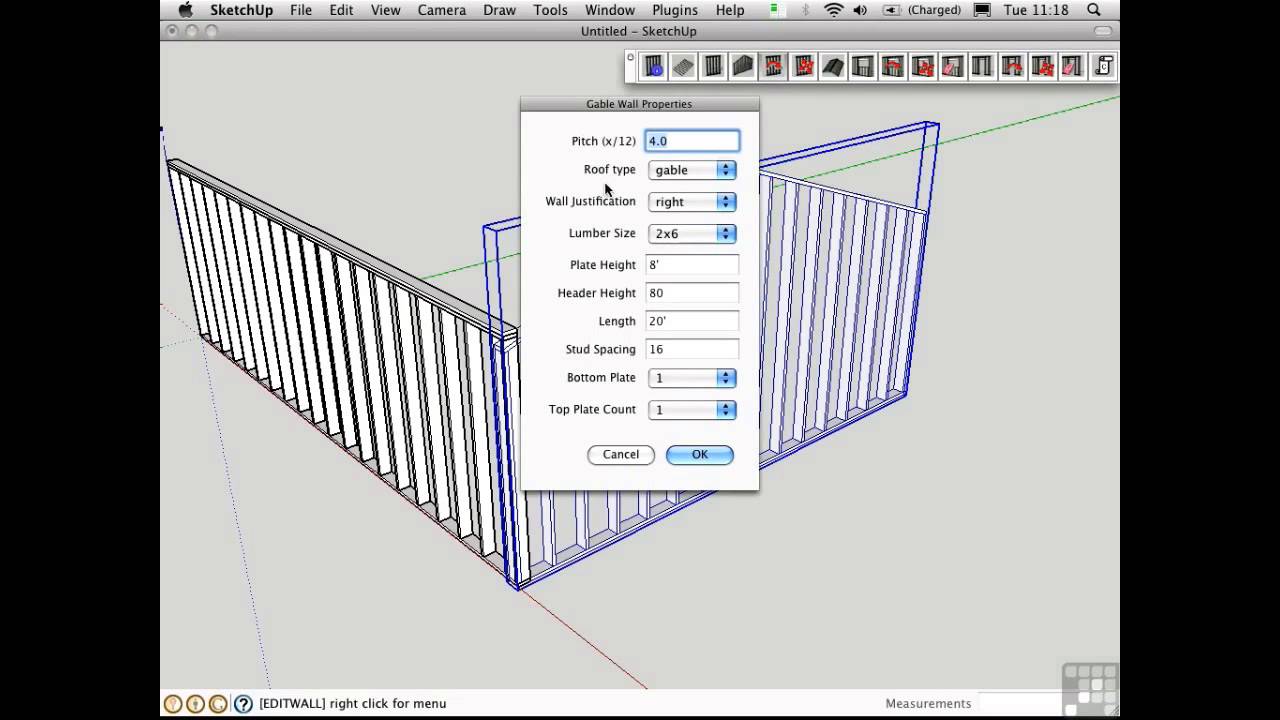Select the Floor tool in the plugin toolbar
Viewport: 1280px width, 720px height.
tap(683, 67)
